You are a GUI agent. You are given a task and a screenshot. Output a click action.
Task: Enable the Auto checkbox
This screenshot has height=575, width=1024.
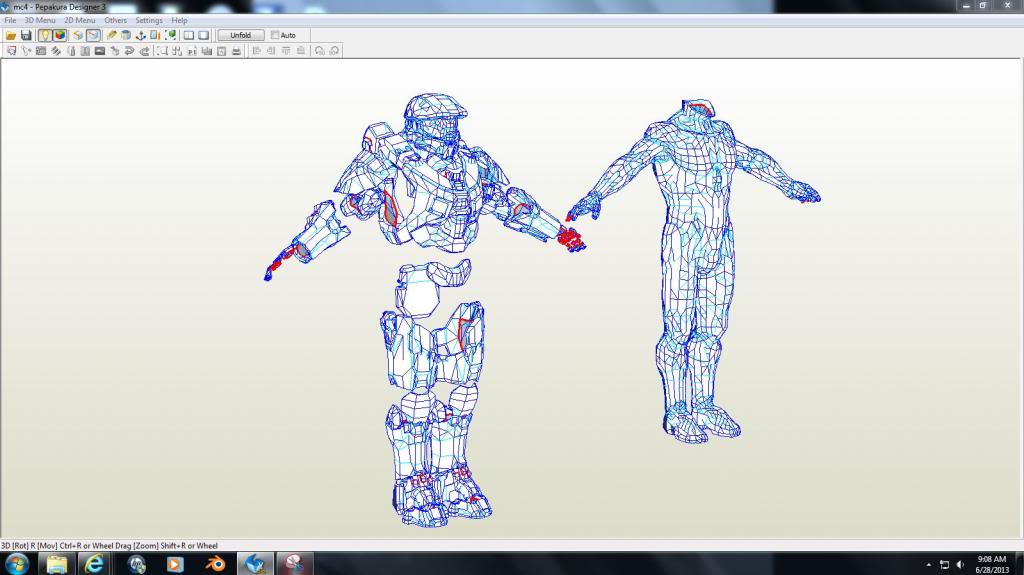pos(275,35)
